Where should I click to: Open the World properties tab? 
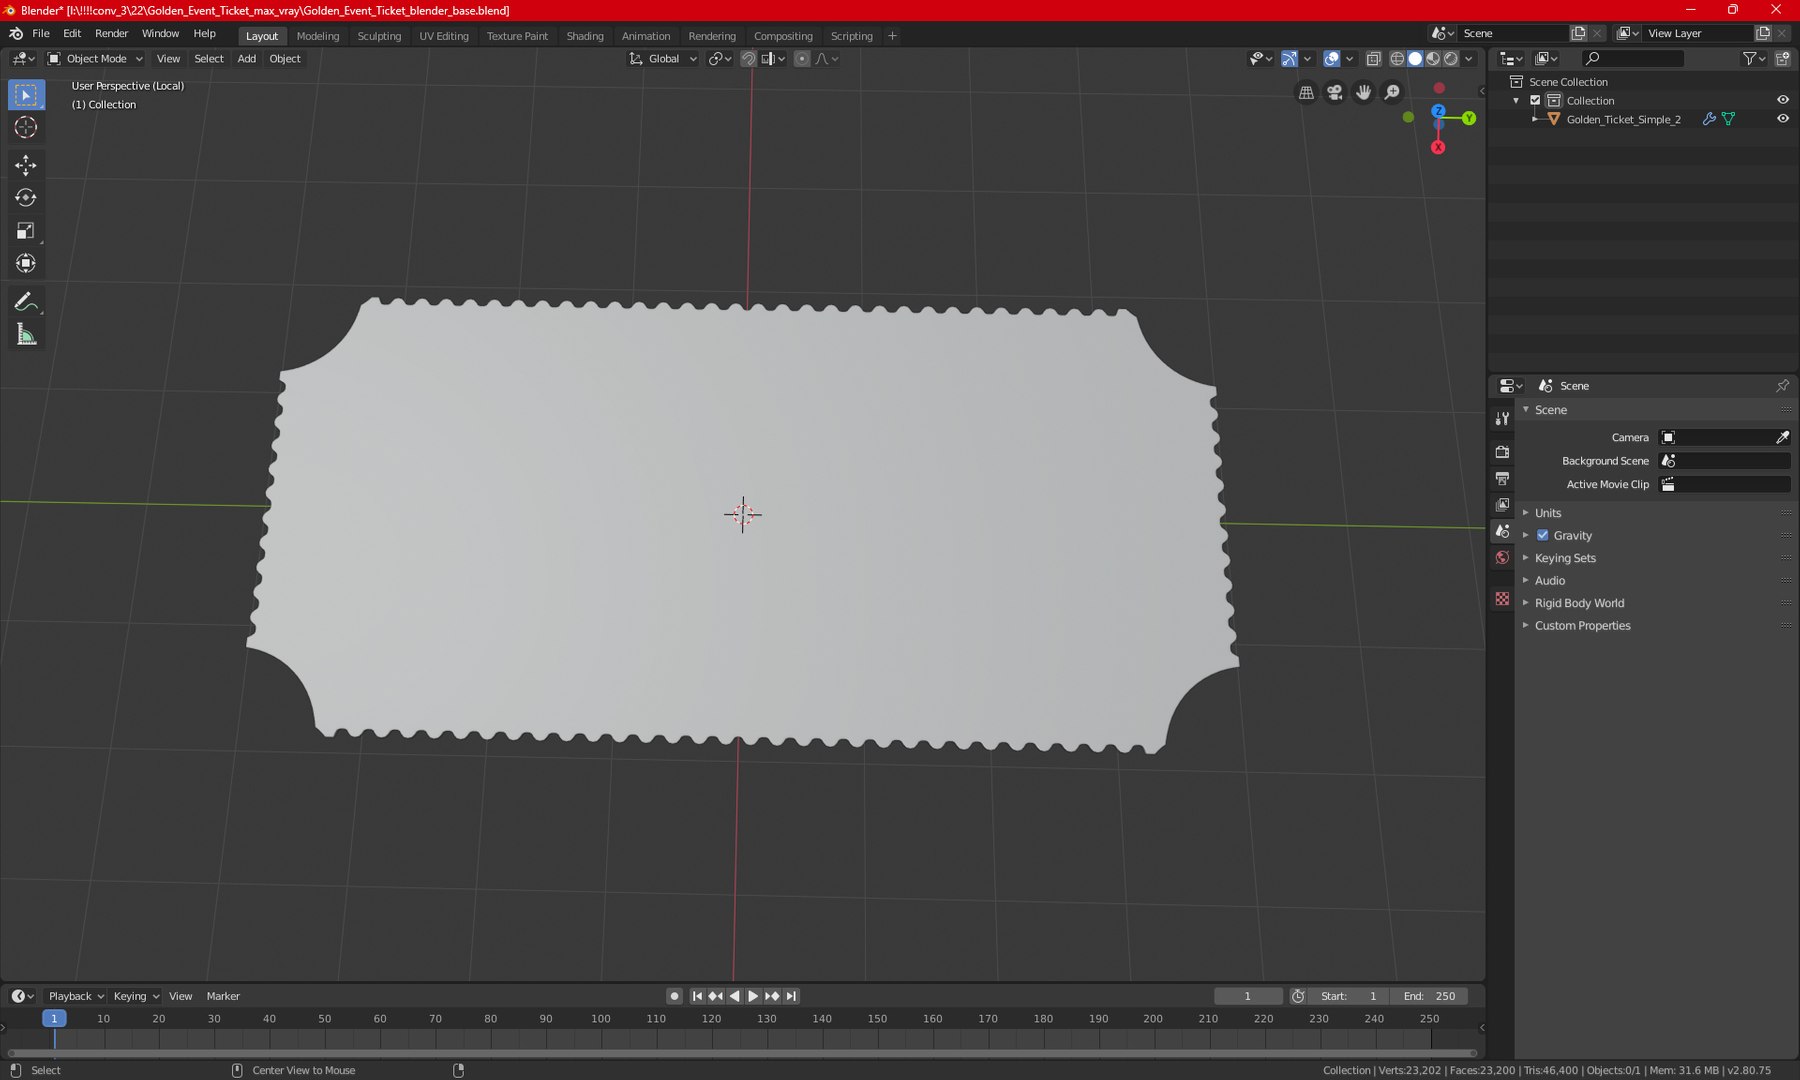click(x=1502, y=558)
